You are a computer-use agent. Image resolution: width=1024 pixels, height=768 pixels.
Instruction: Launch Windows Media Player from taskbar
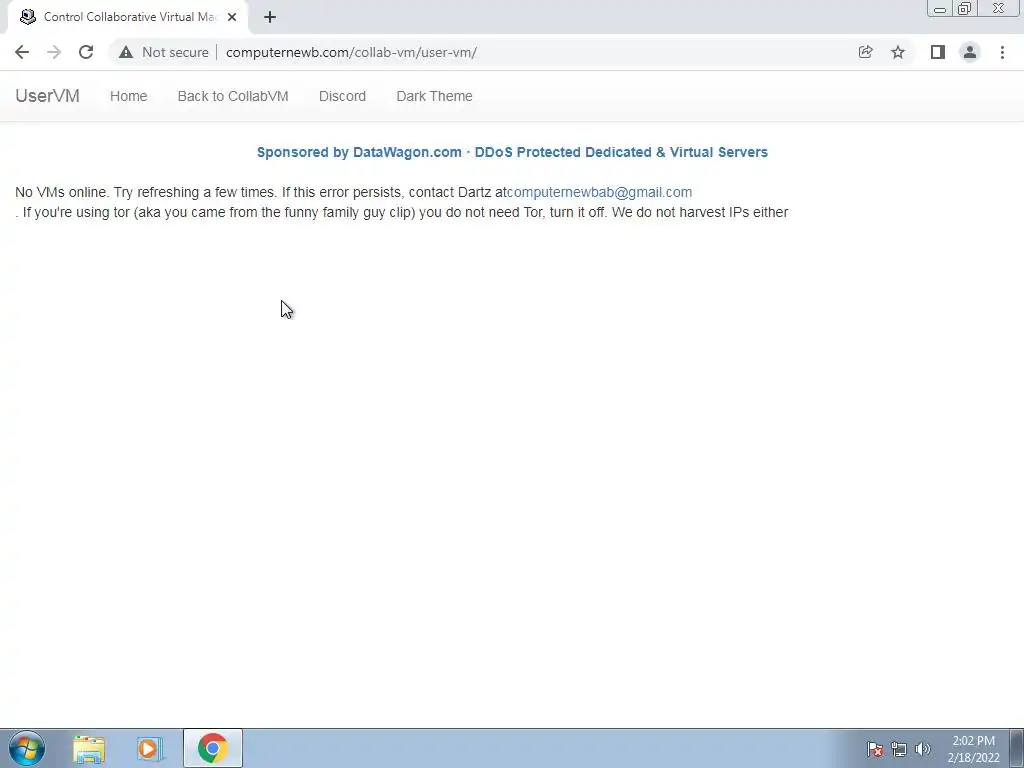coord(150,749)
